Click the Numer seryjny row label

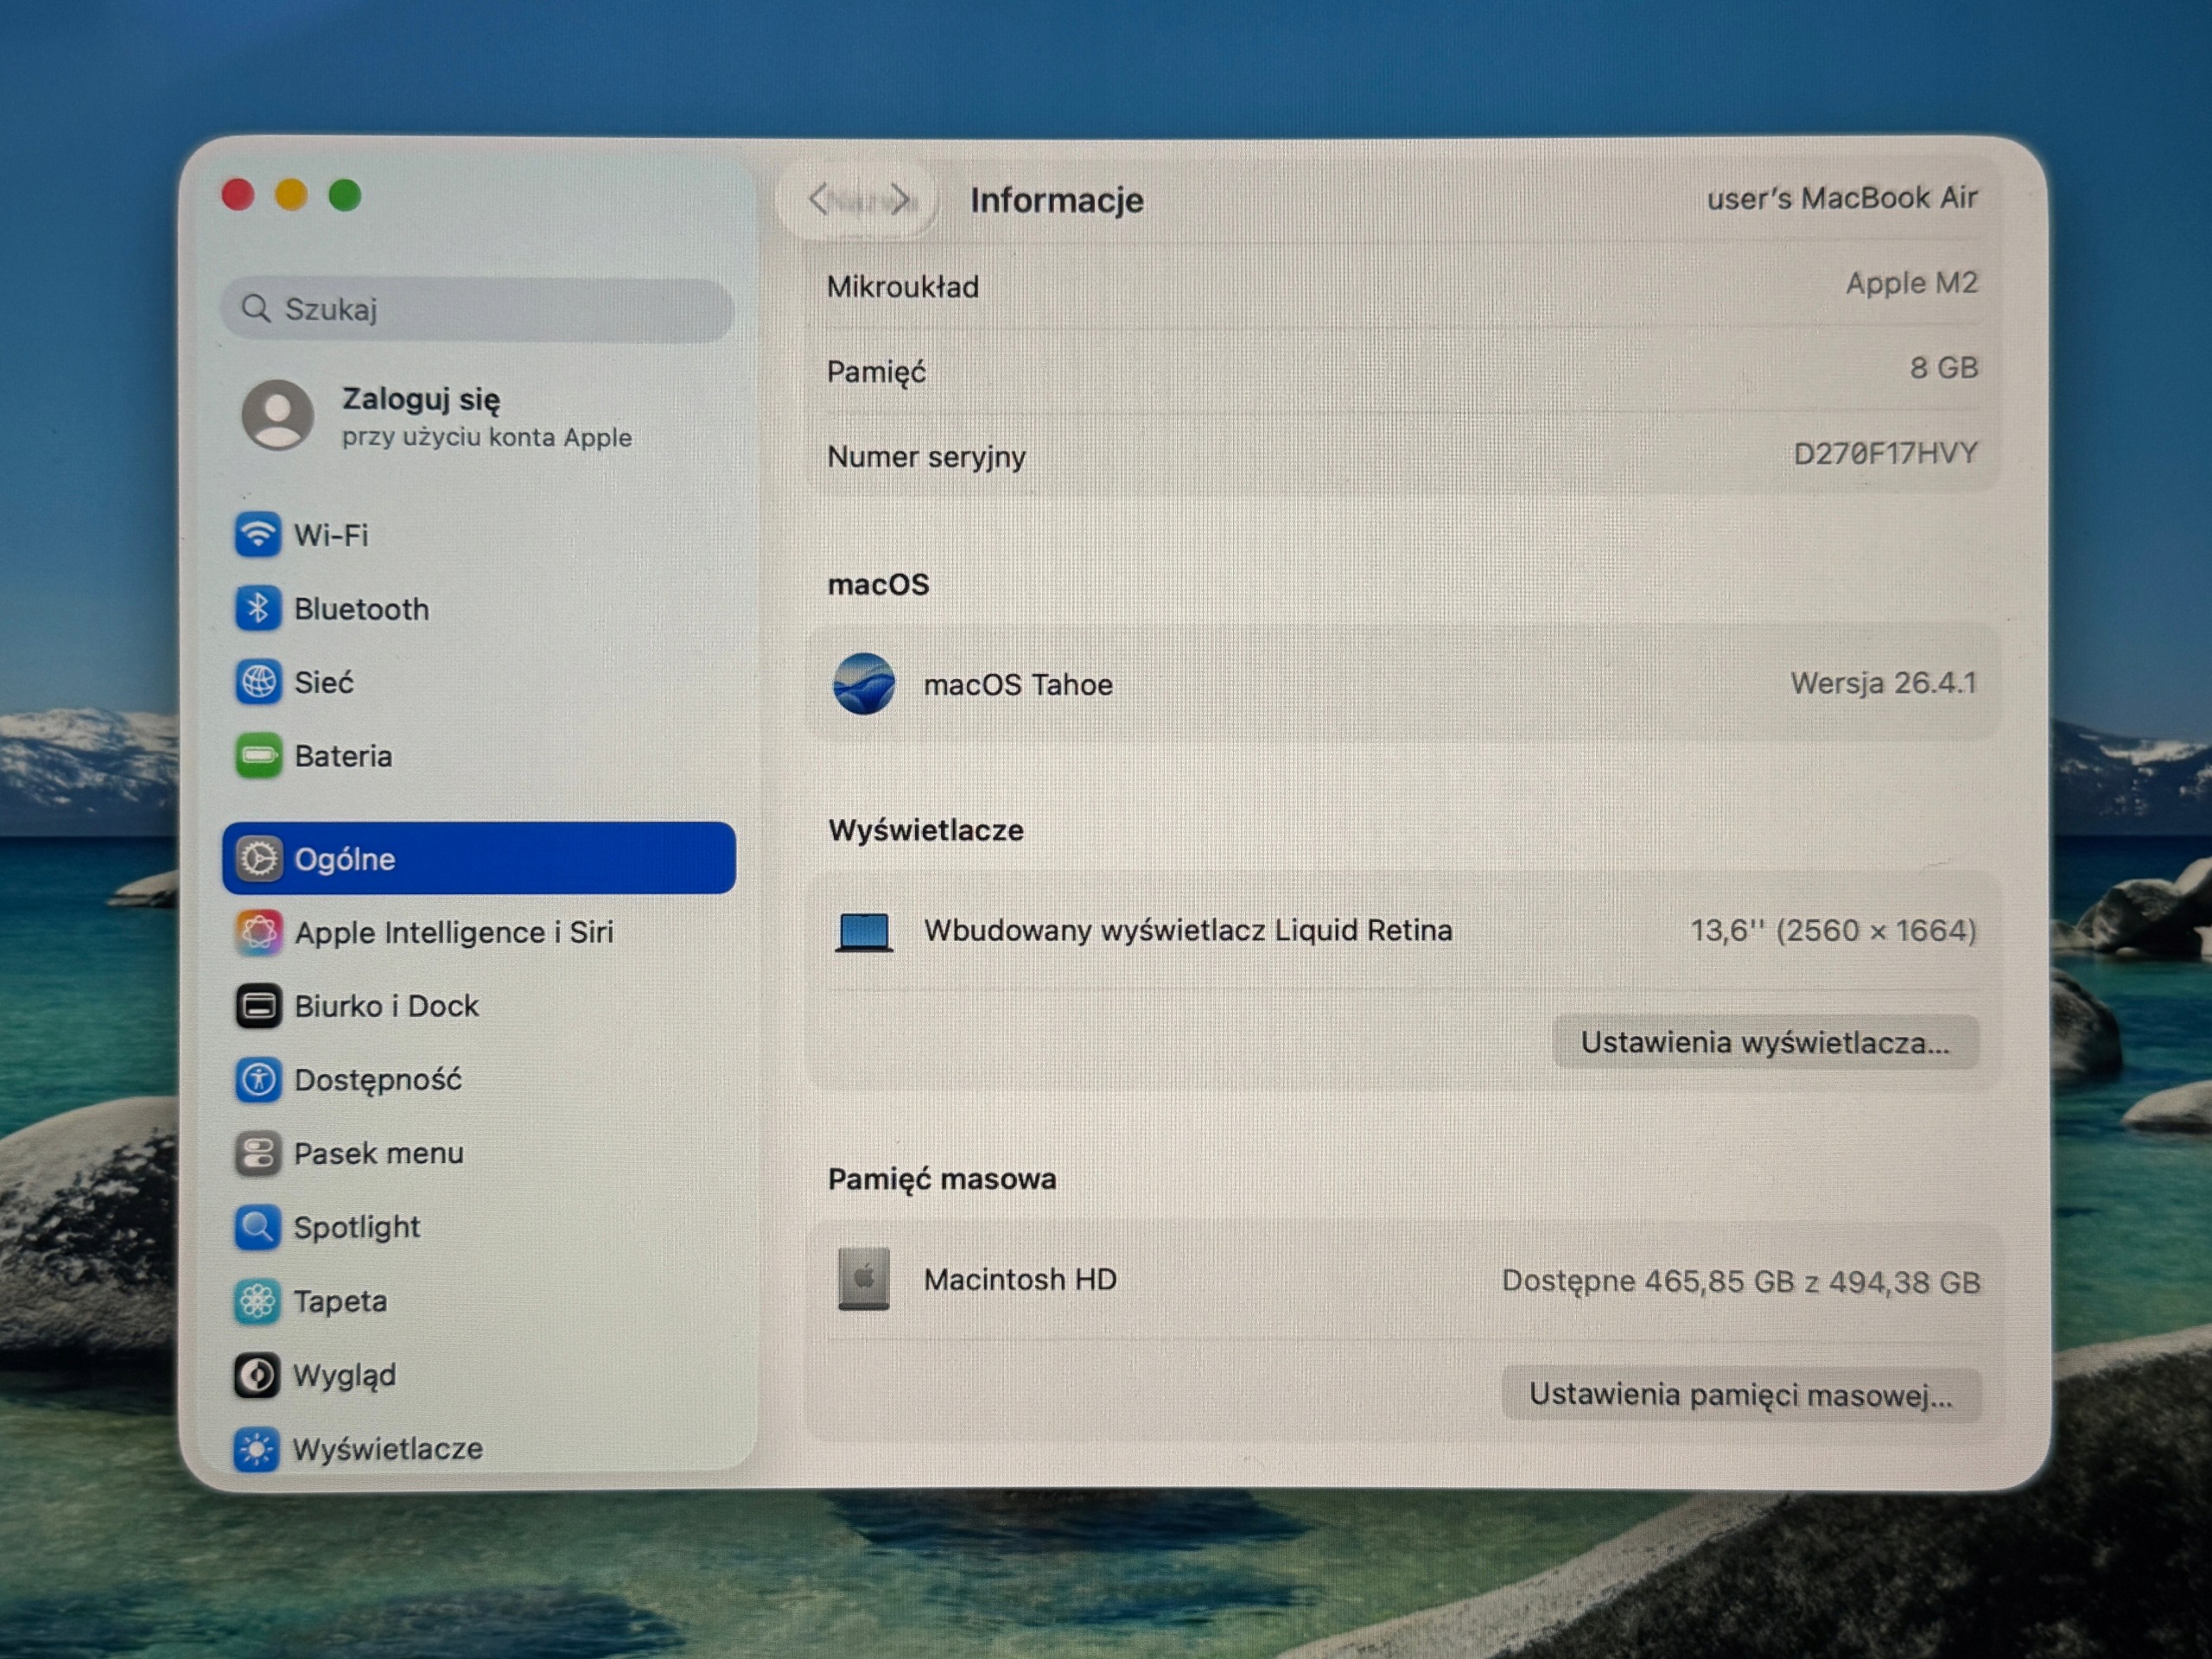(x=926, y=457)
